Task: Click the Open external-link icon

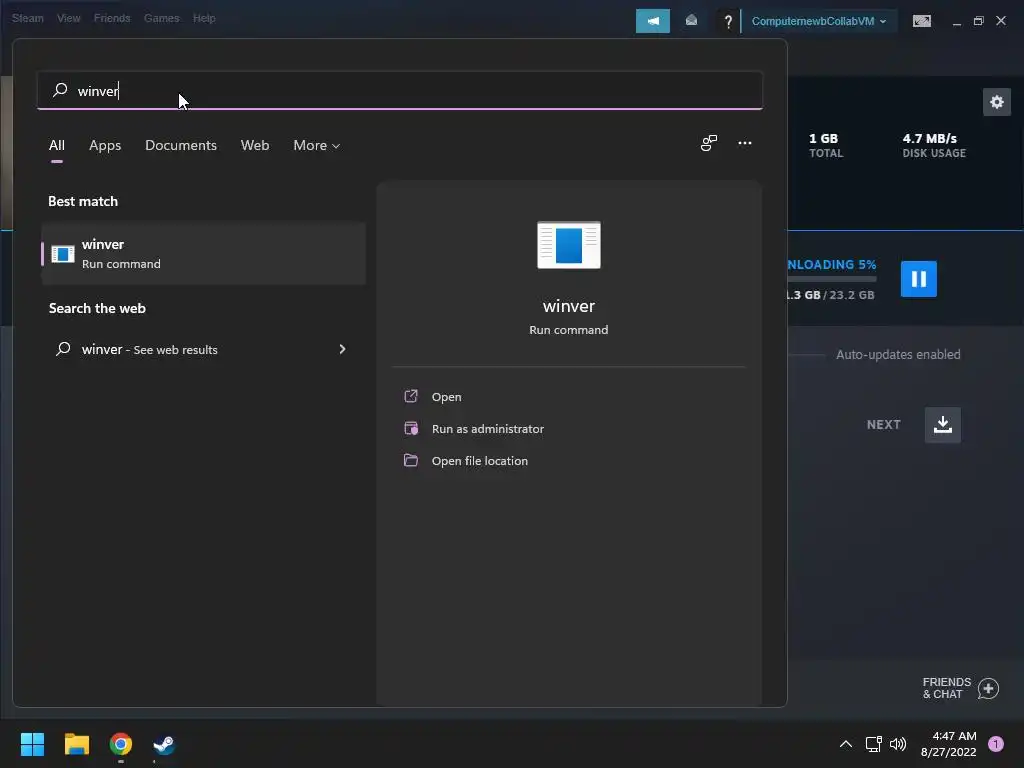Action: [x=411, y=396]
